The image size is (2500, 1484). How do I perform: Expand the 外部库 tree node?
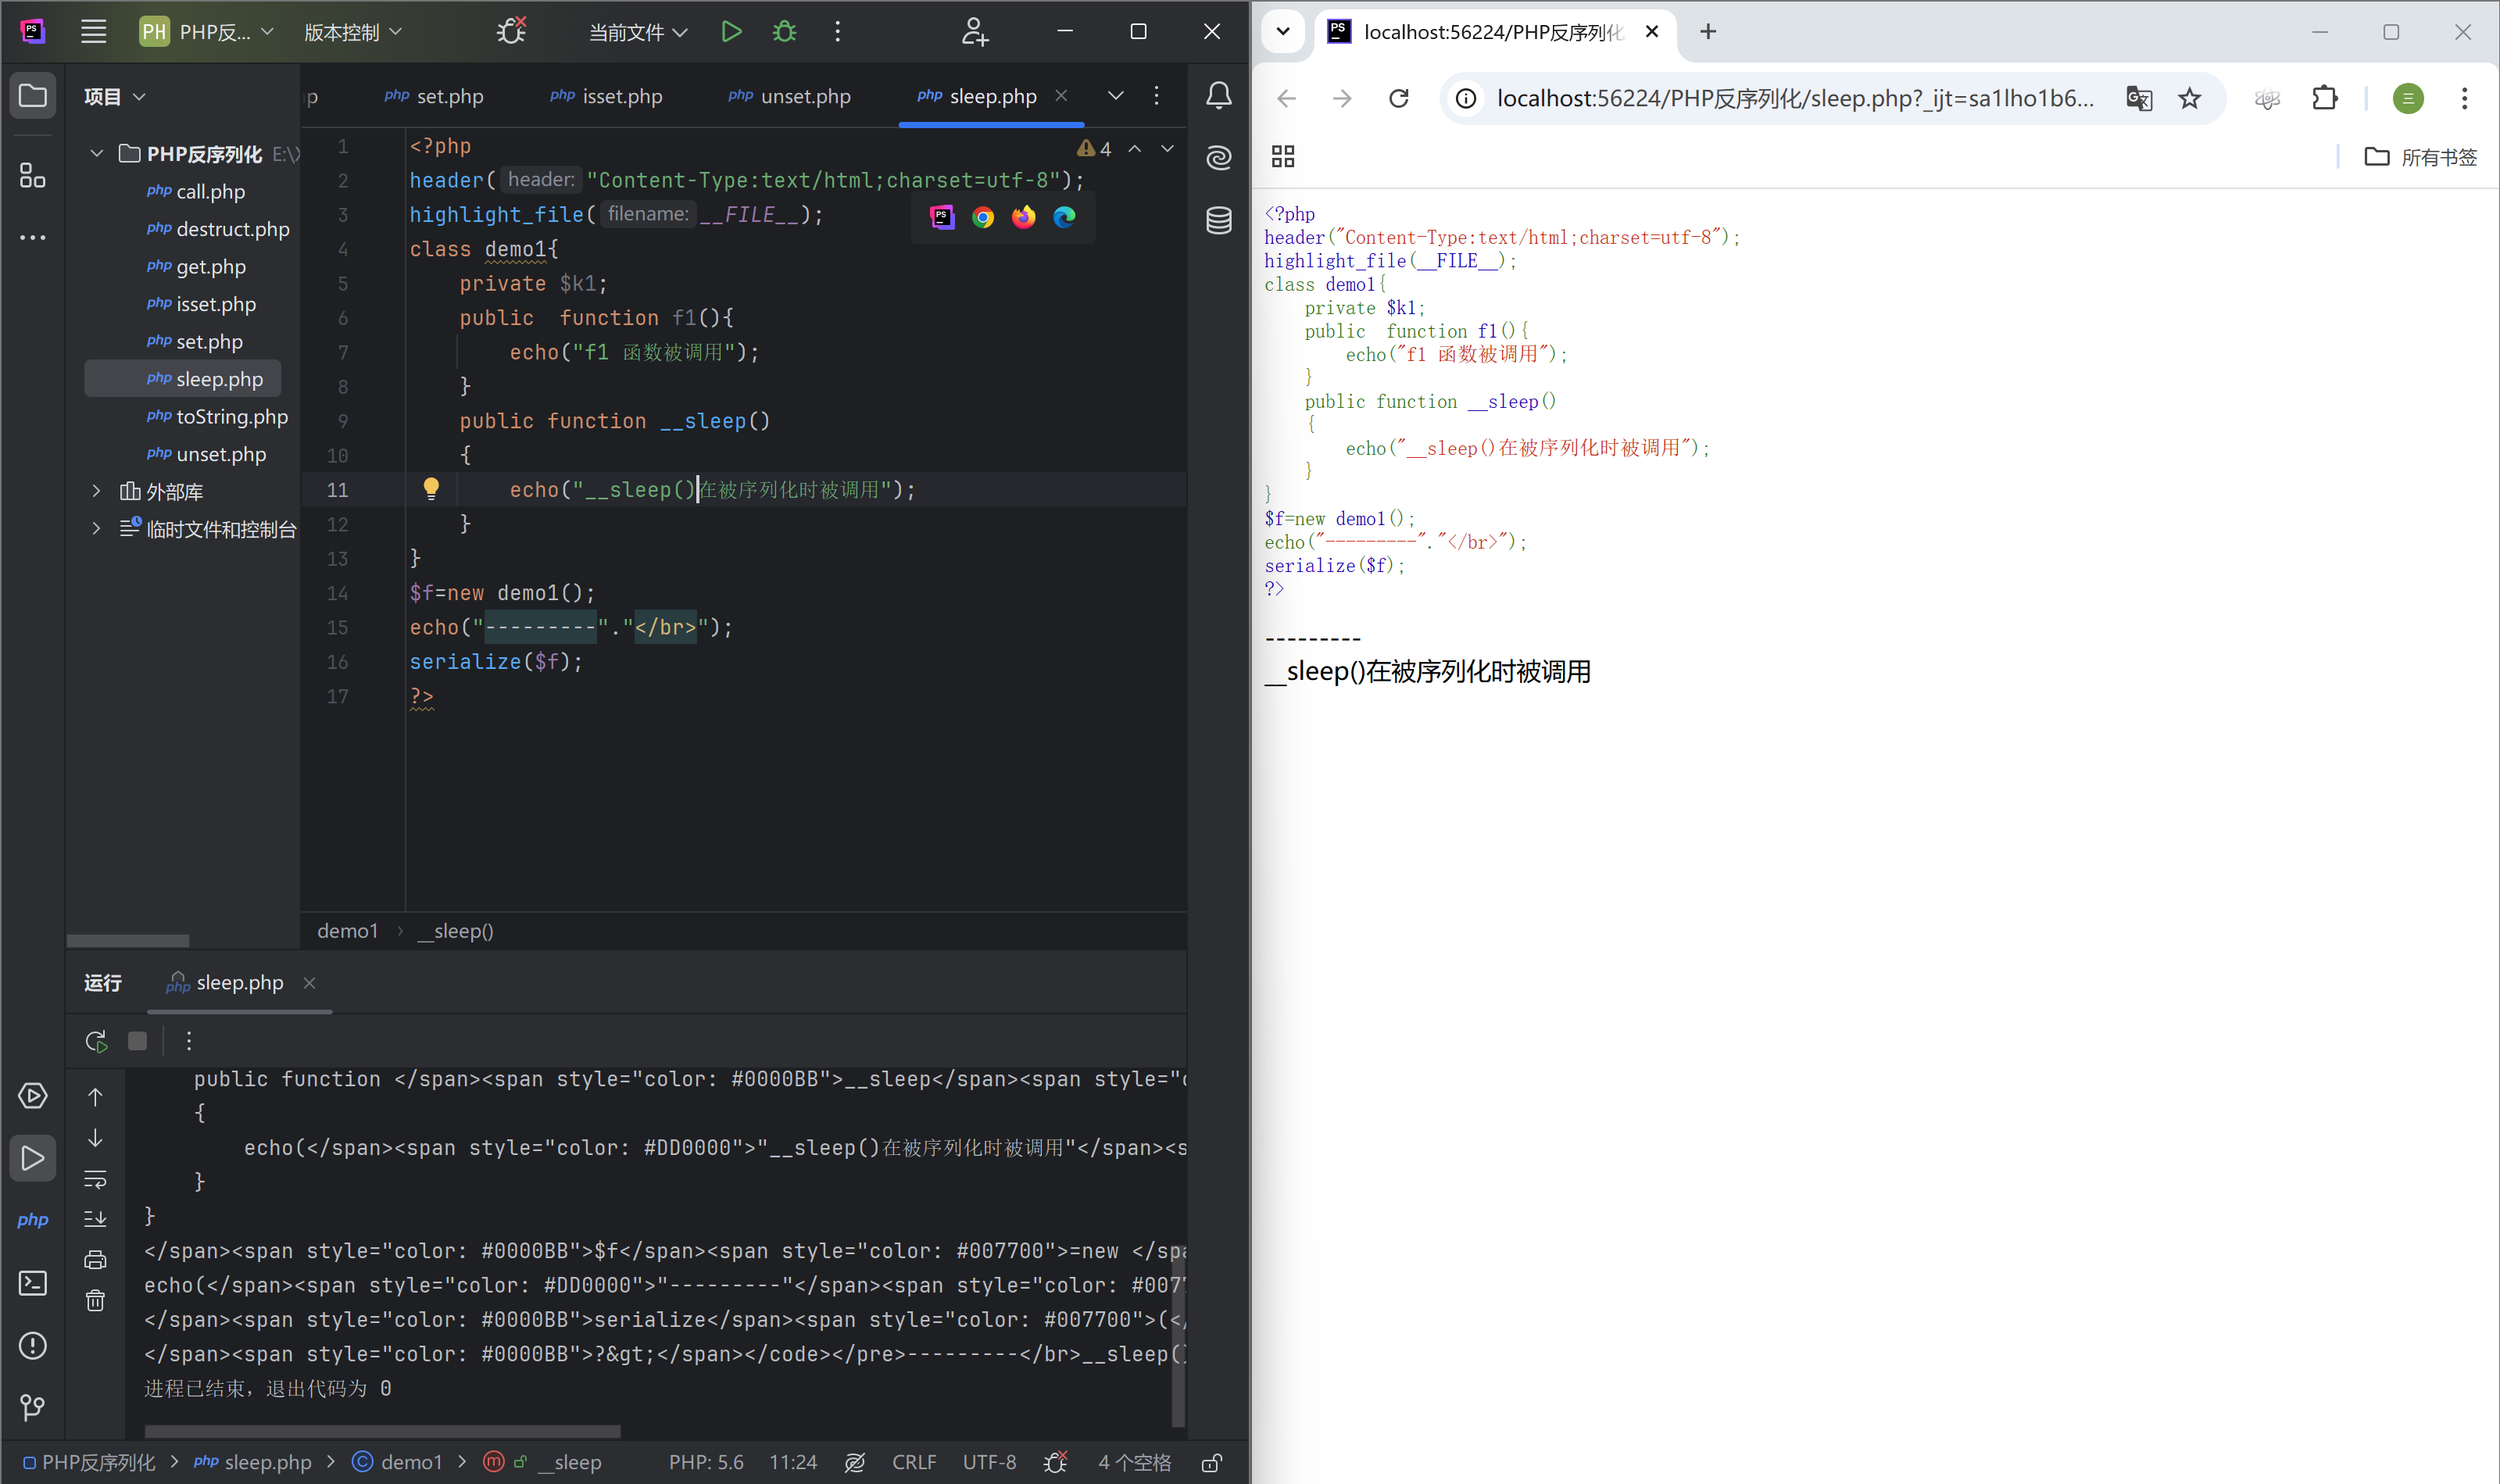pos(96,491)
